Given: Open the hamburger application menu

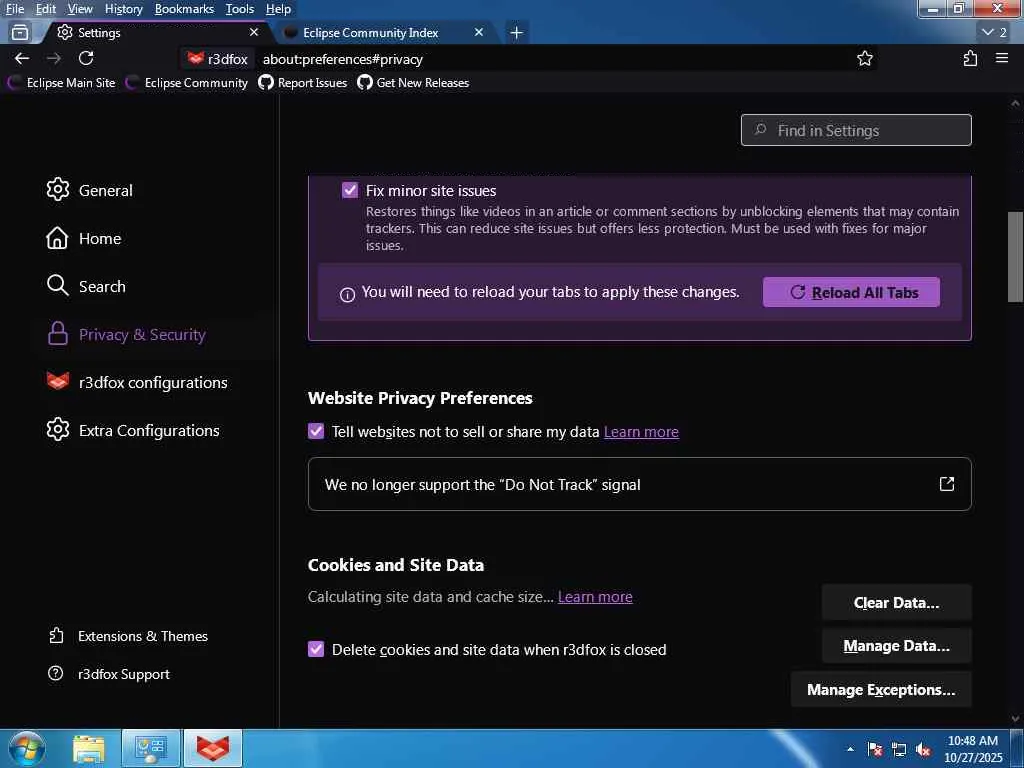Looking at the screenshot, I should (1002, 59).
